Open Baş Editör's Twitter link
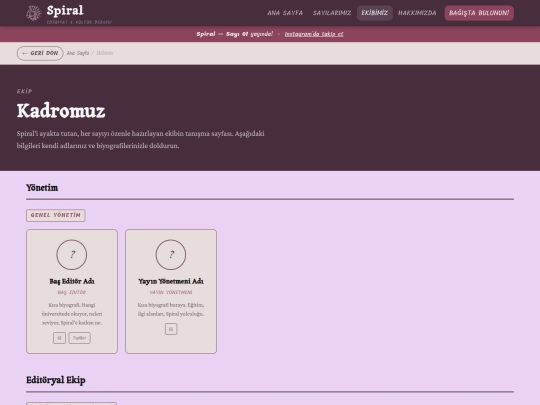The width and height of the screenshot is (540, 405). click(80, 338)
